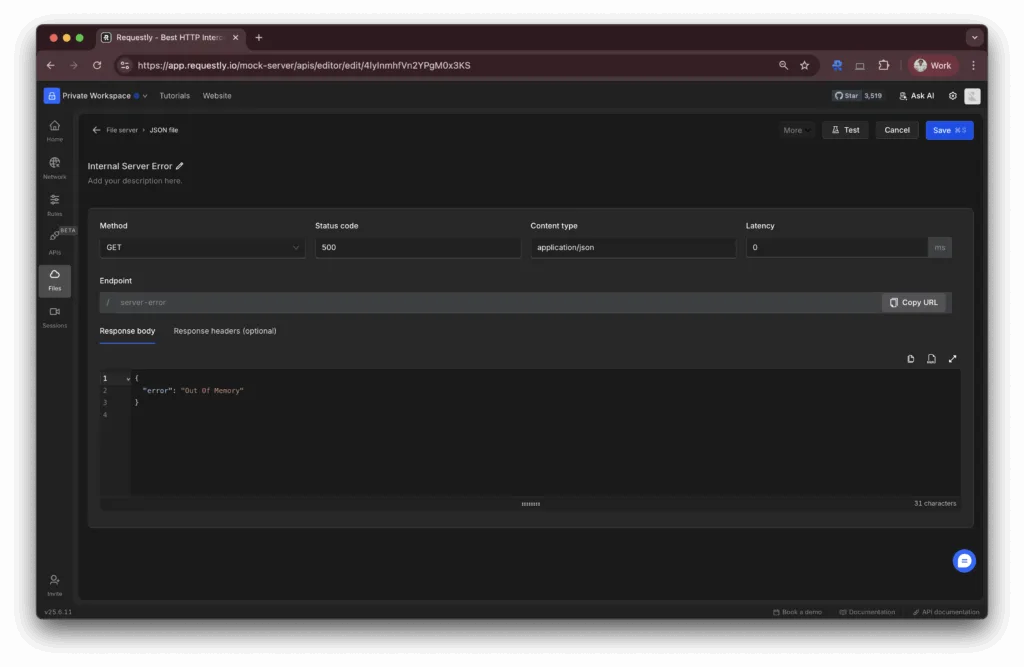Click the browser zoom magnifier icon

pyautogui.click(x=783, y=65)
